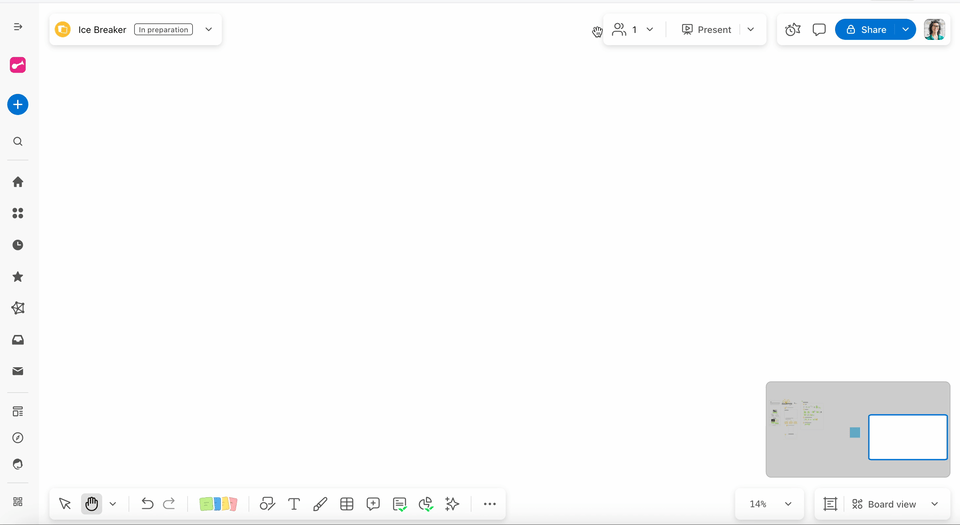Pick the yellow sticky note

225,504
